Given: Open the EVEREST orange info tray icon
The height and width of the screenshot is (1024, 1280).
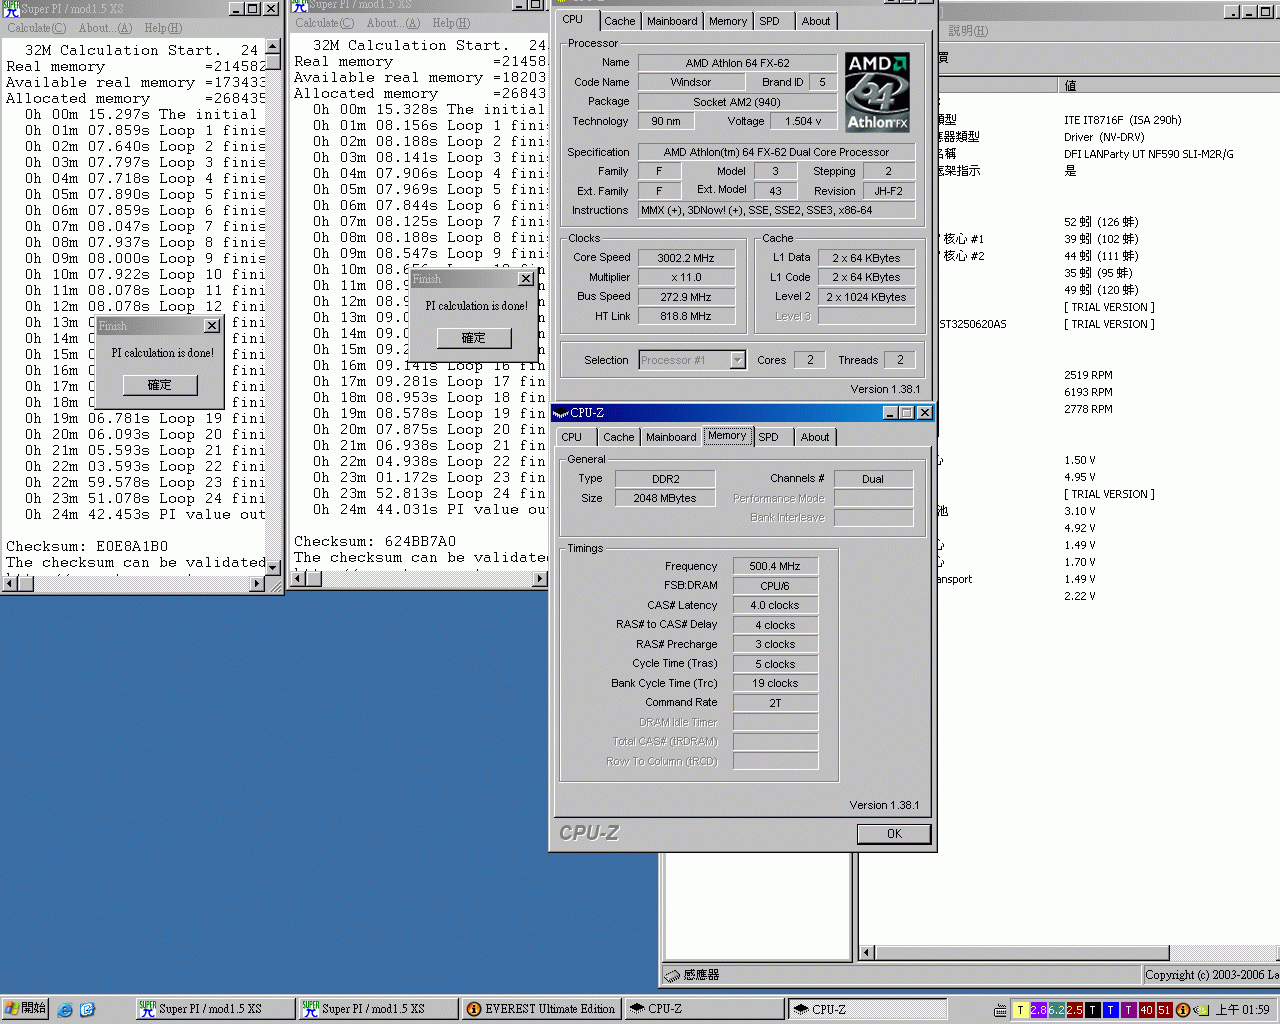Looking at the screenshot, I should pyautogui.click(x=1182, y=1010).
